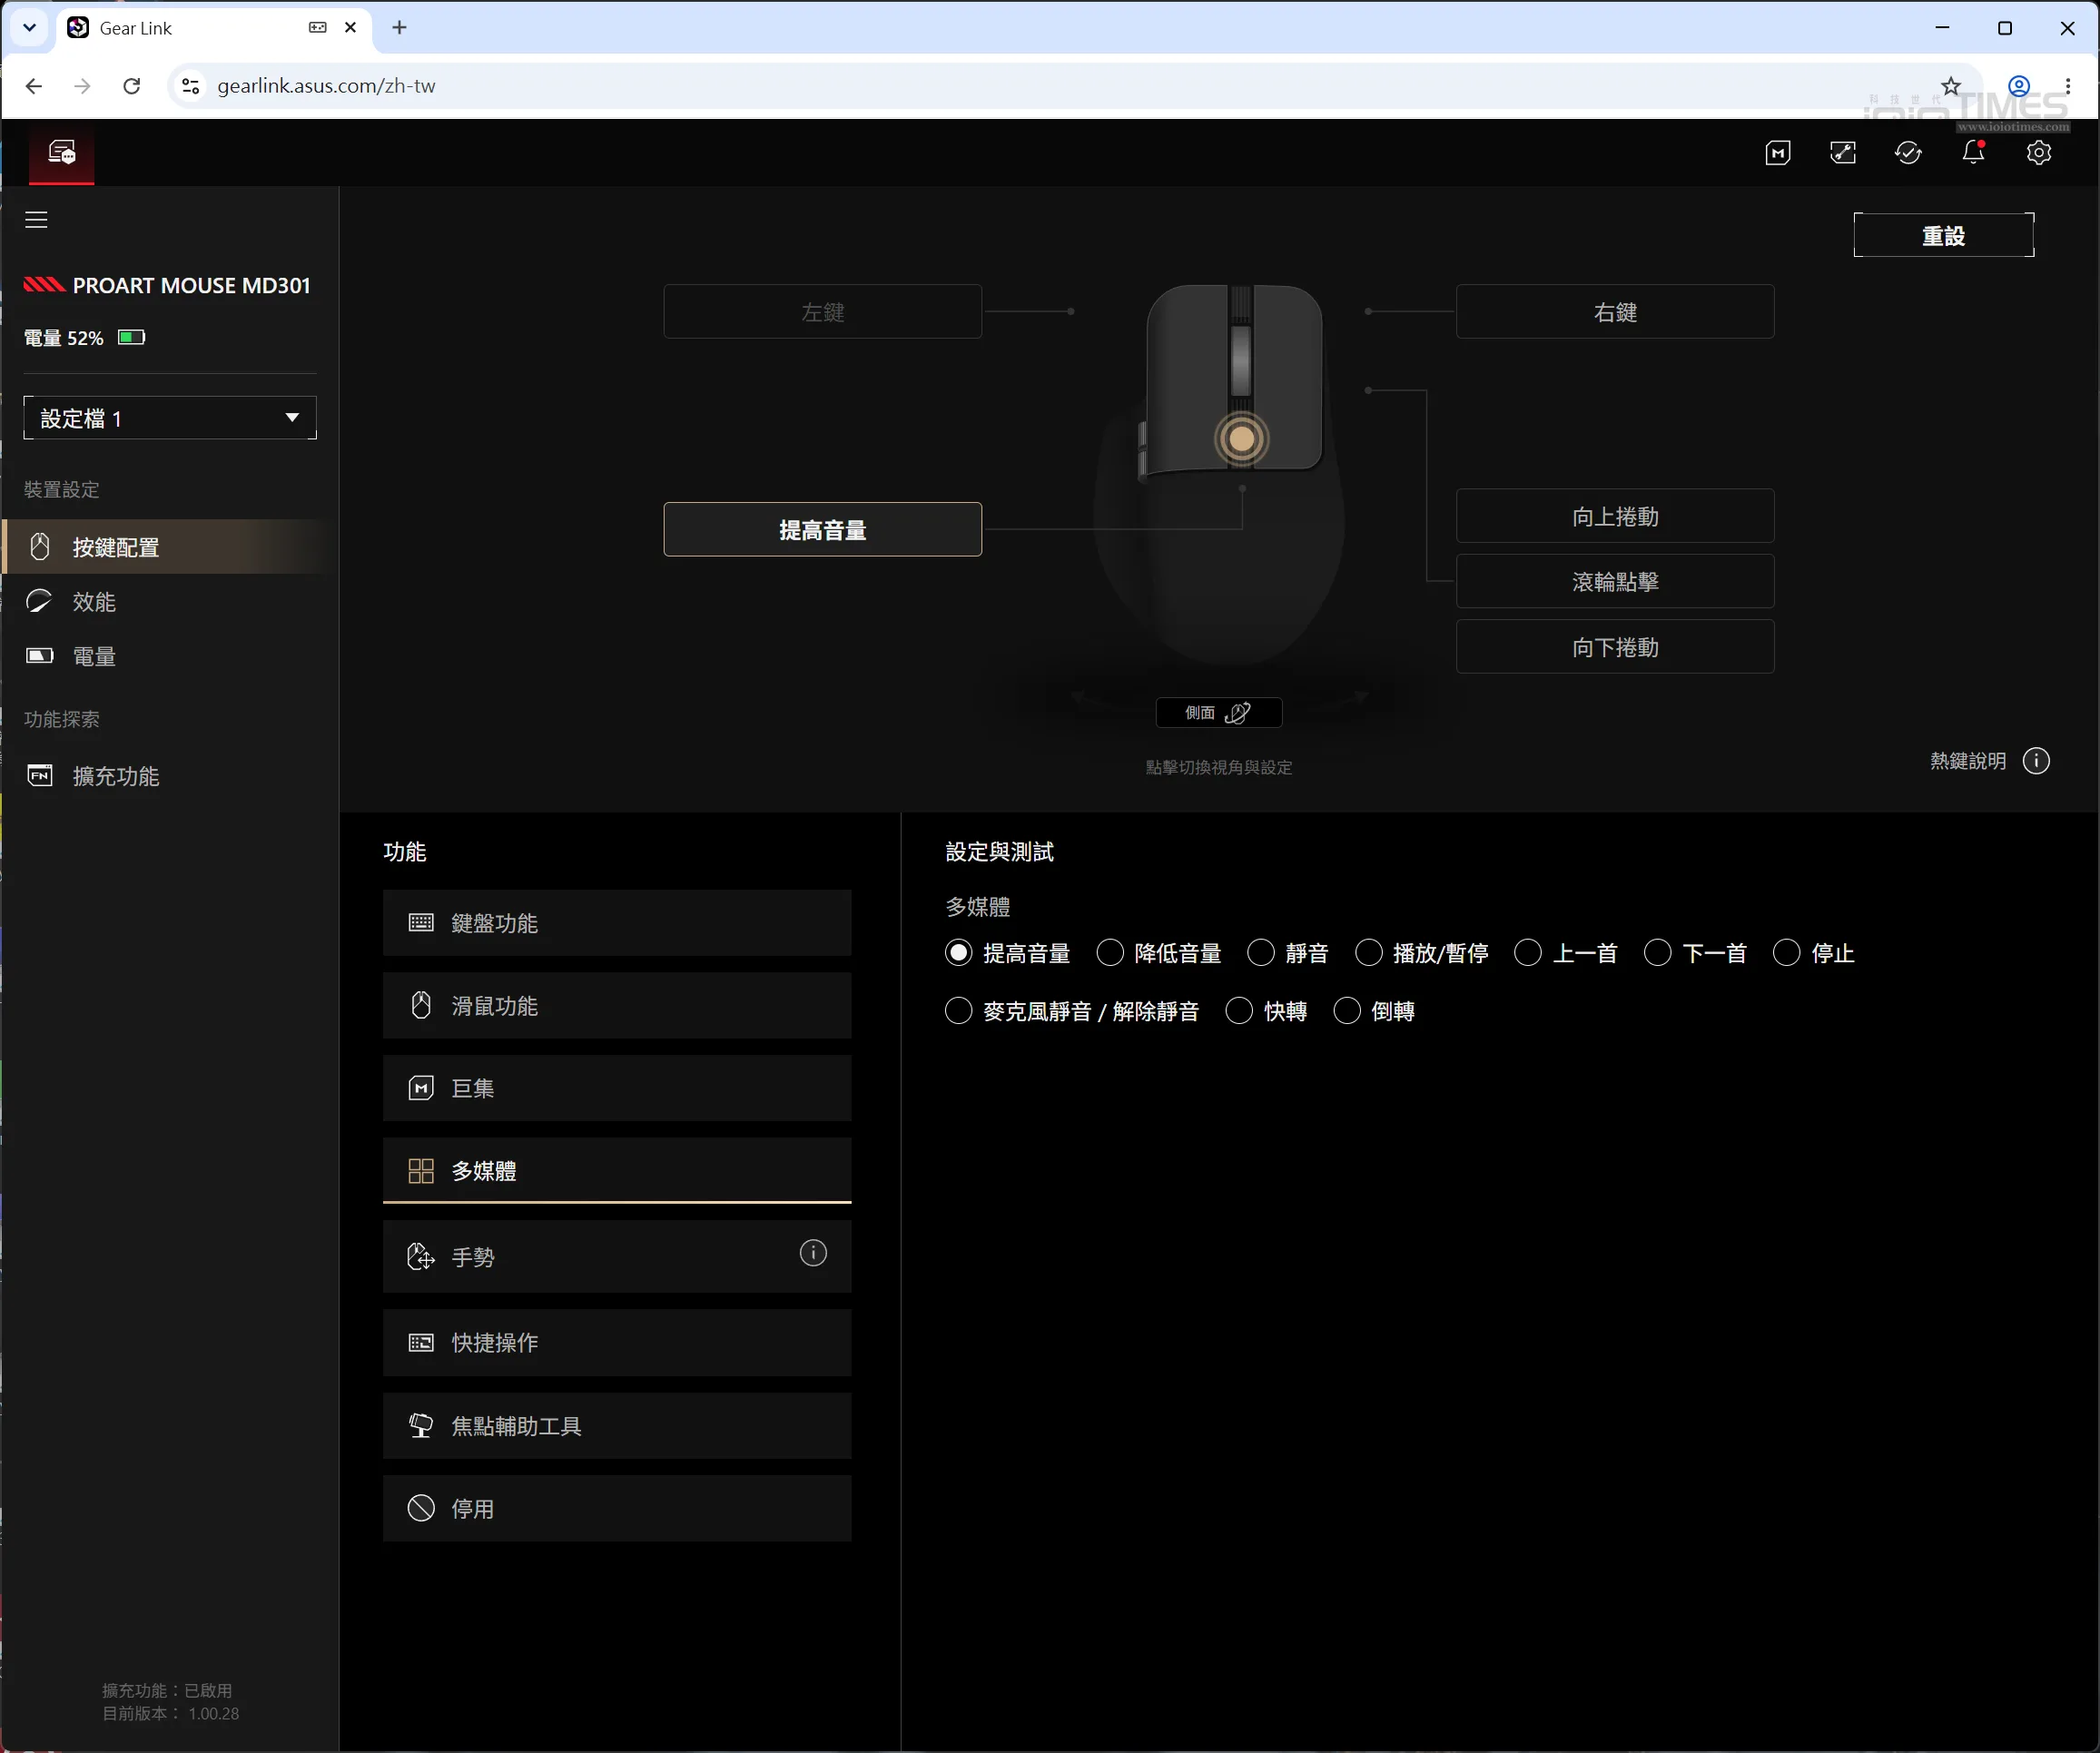
Task: Click the hotkey info icon next to 熱鍵說明
Action: (x=2036, y=761)
